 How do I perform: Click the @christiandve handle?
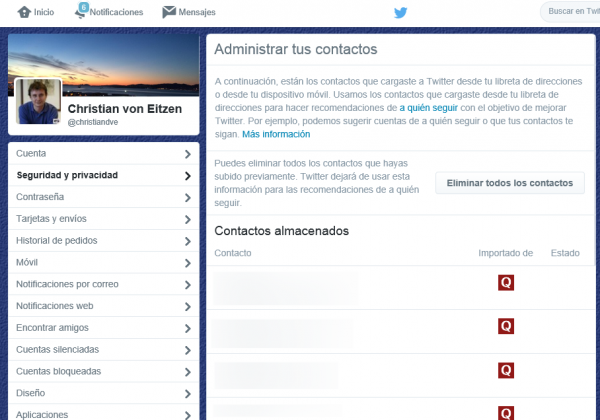click(x=93, y=122)
